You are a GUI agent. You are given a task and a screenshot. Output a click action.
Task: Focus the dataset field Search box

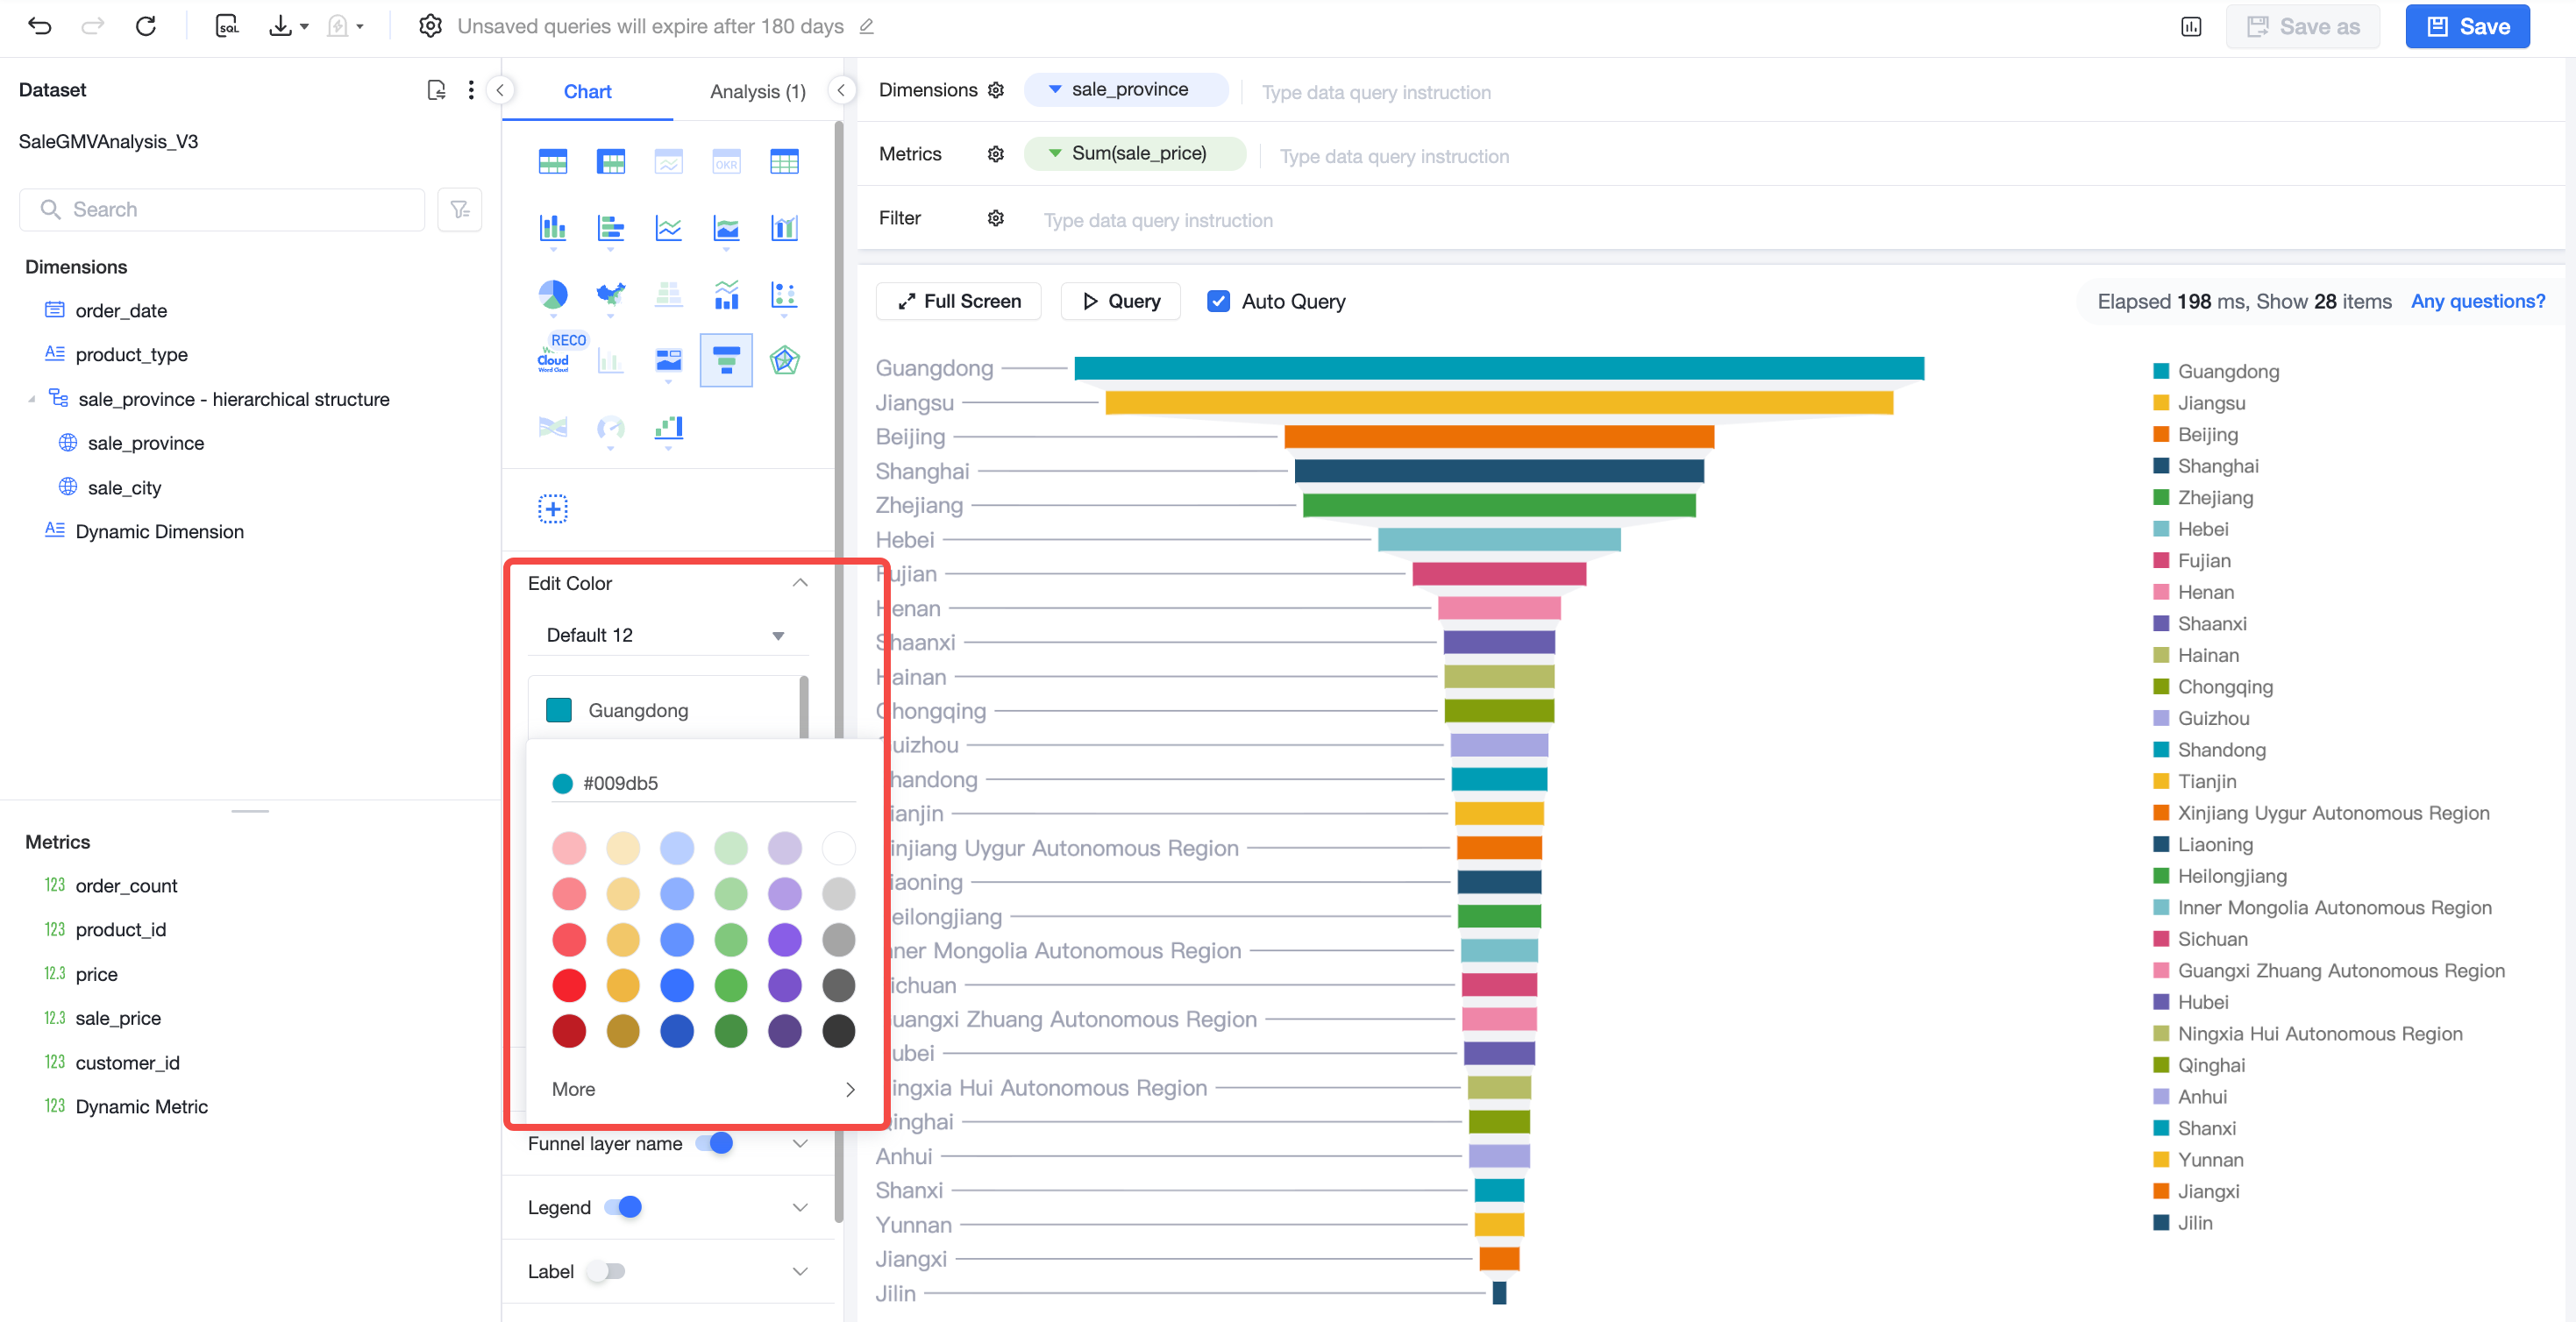222,209
